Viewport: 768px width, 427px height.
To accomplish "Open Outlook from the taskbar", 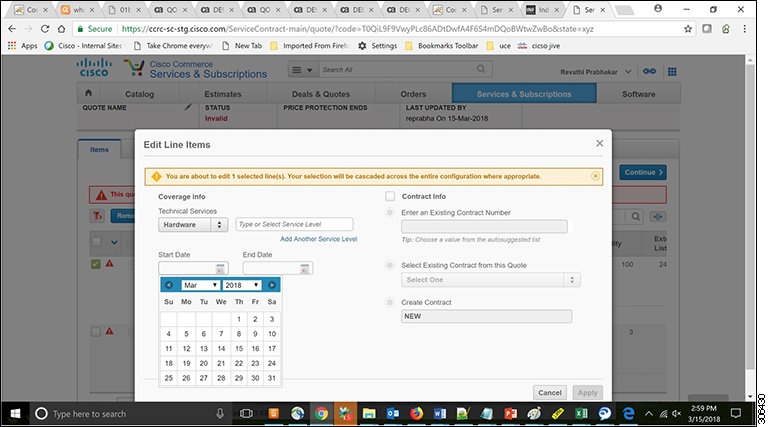I will pyautogui.click(x=393, y=414).
